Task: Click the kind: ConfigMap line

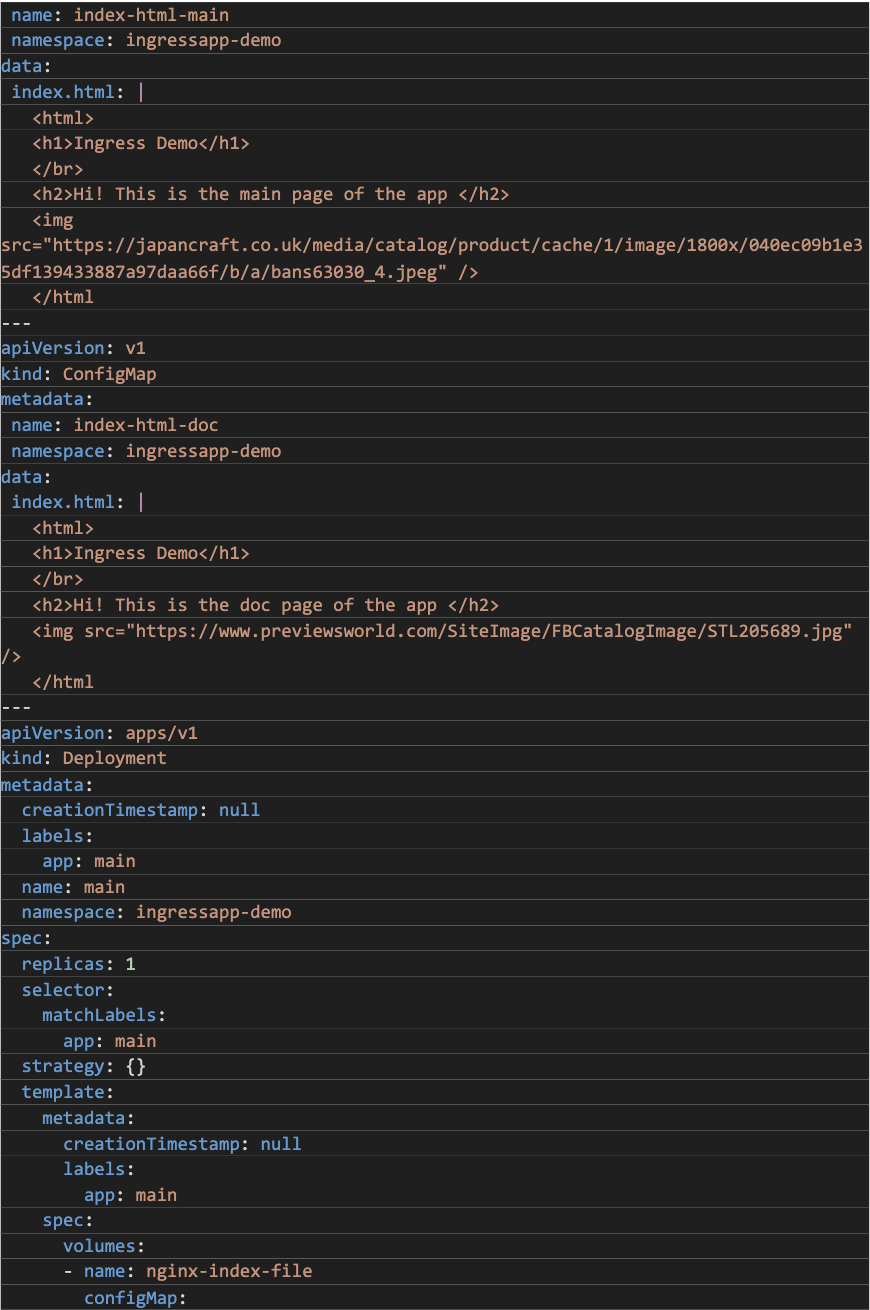Action: 70,373
